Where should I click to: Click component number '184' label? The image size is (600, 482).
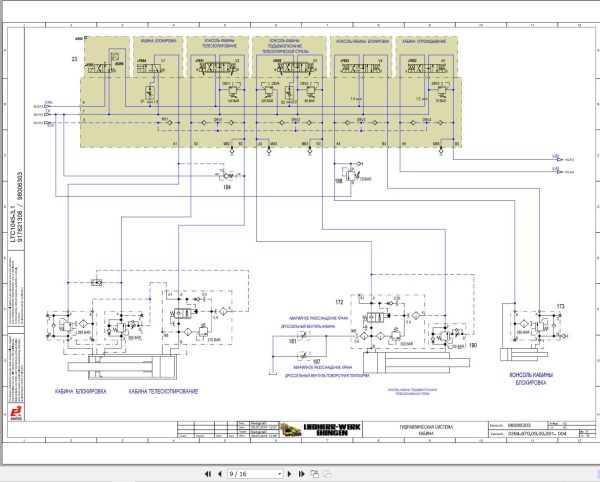(227, 187)
